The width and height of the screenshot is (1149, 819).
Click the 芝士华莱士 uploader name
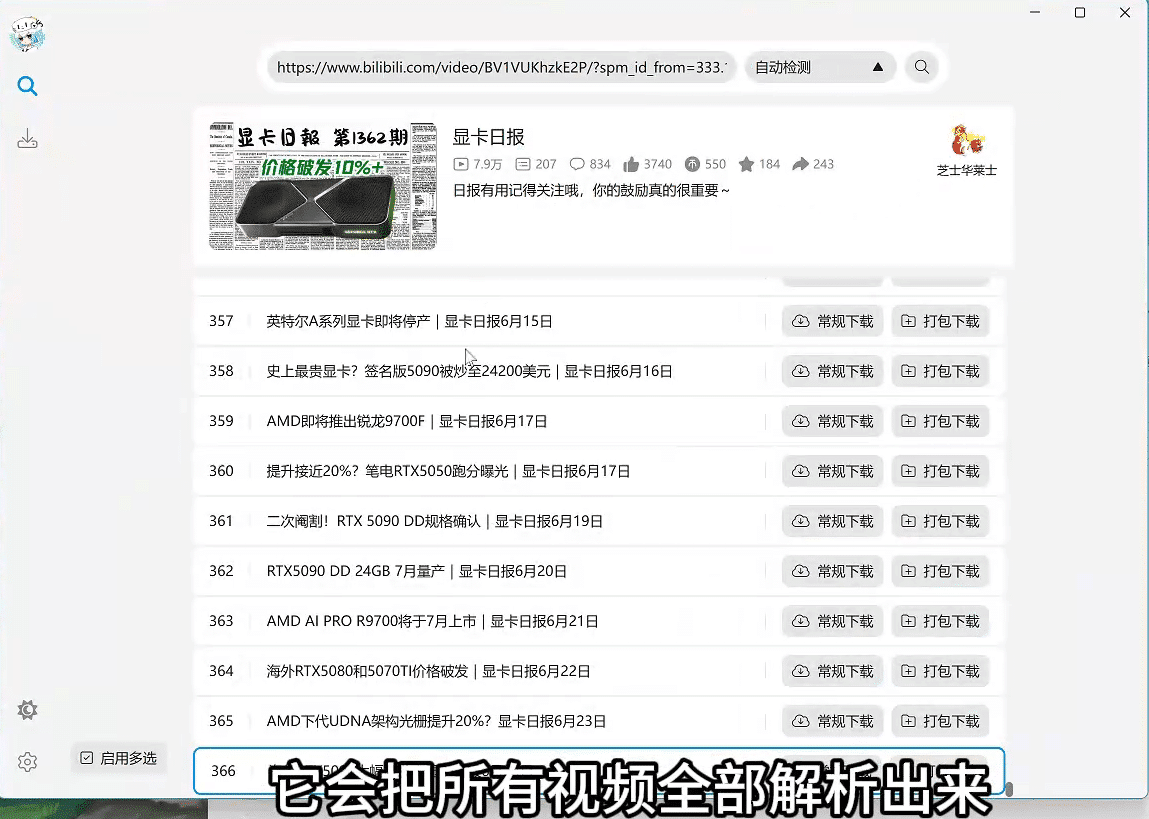pos(967,170)
